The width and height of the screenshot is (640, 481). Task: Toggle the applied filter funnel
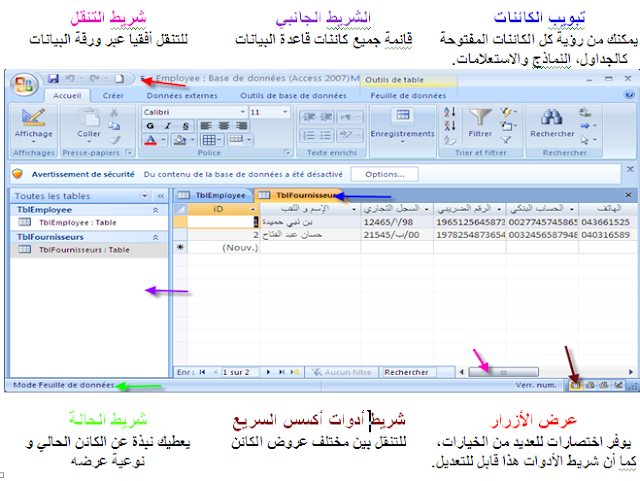tap(506, 140)
